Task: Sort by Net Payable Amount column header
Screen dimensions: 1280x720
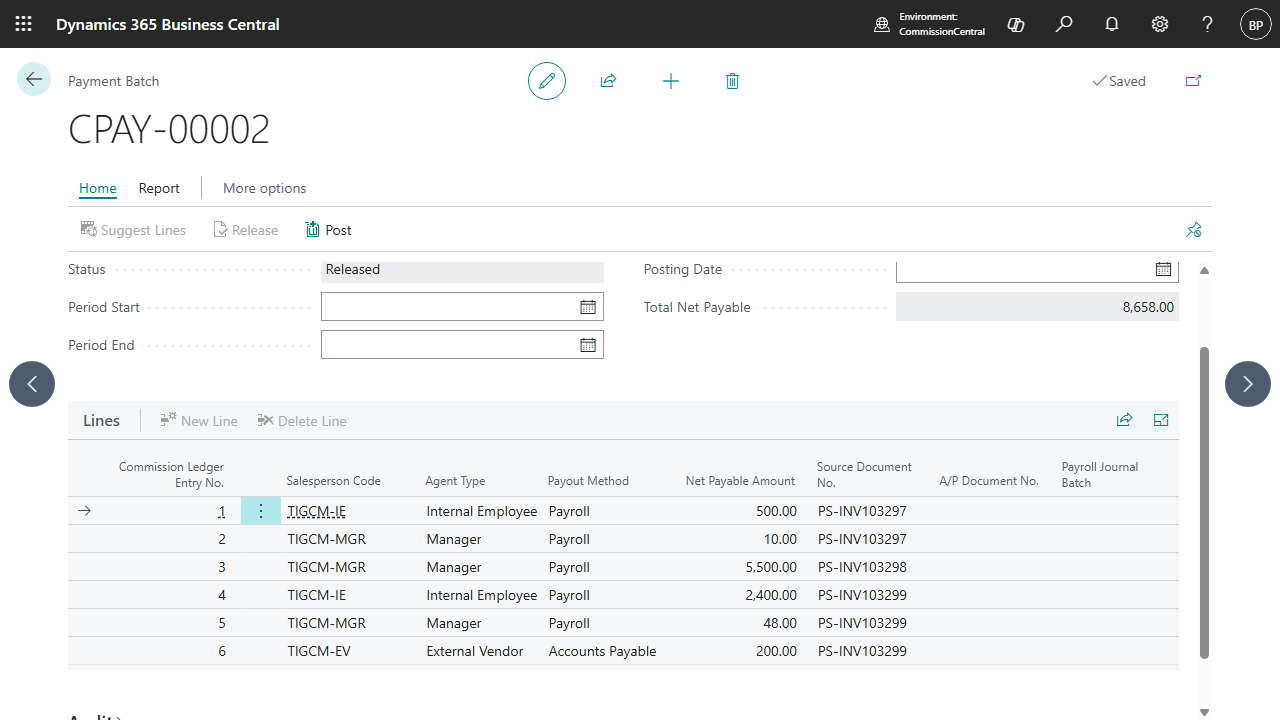Action: pos(740,481)
